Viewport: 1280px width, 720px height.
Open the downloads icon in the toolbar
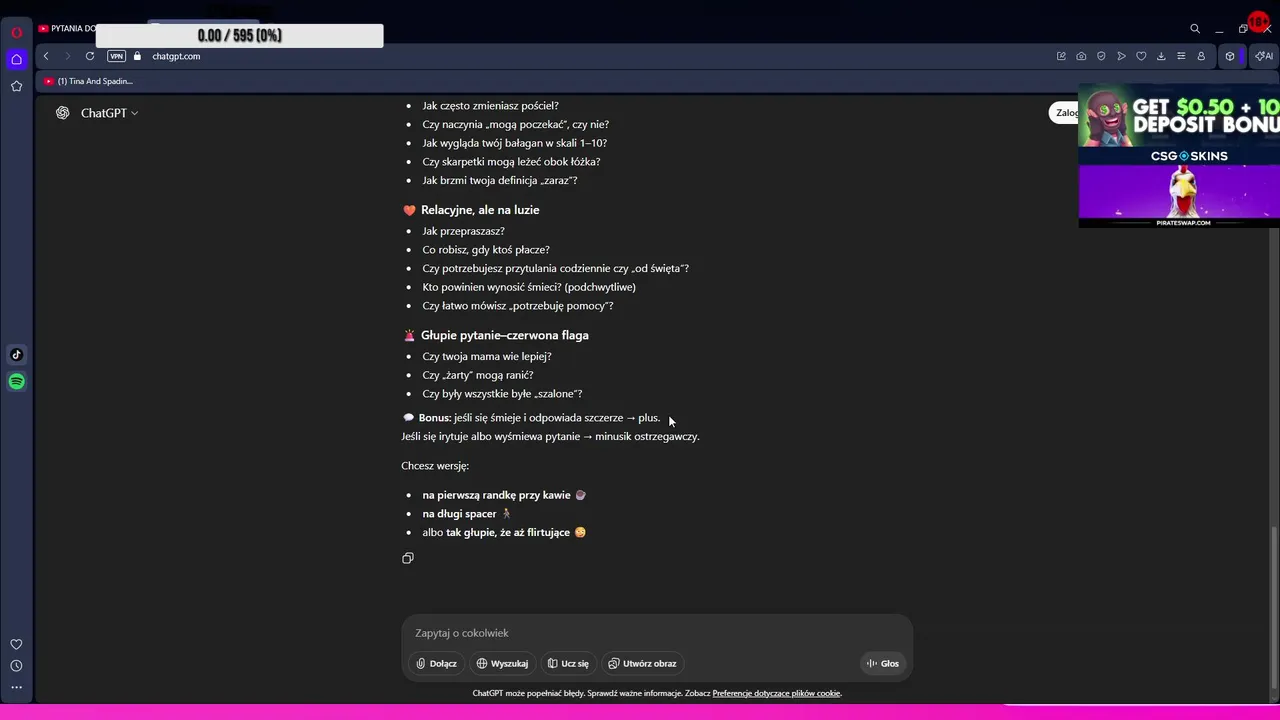pos(1161,56)
